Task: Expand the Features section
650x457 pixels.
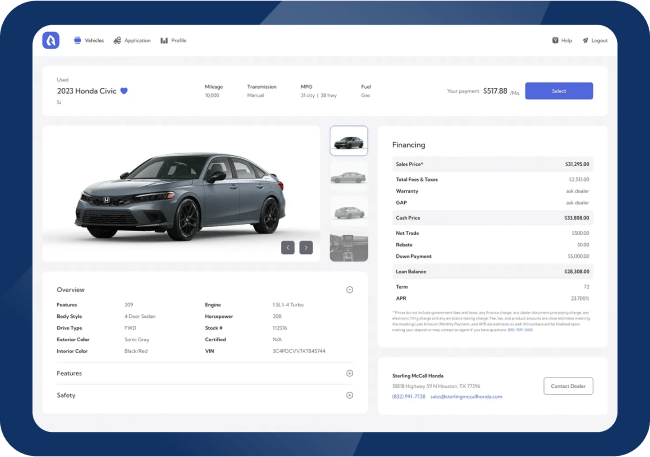Action: [349, 373]
